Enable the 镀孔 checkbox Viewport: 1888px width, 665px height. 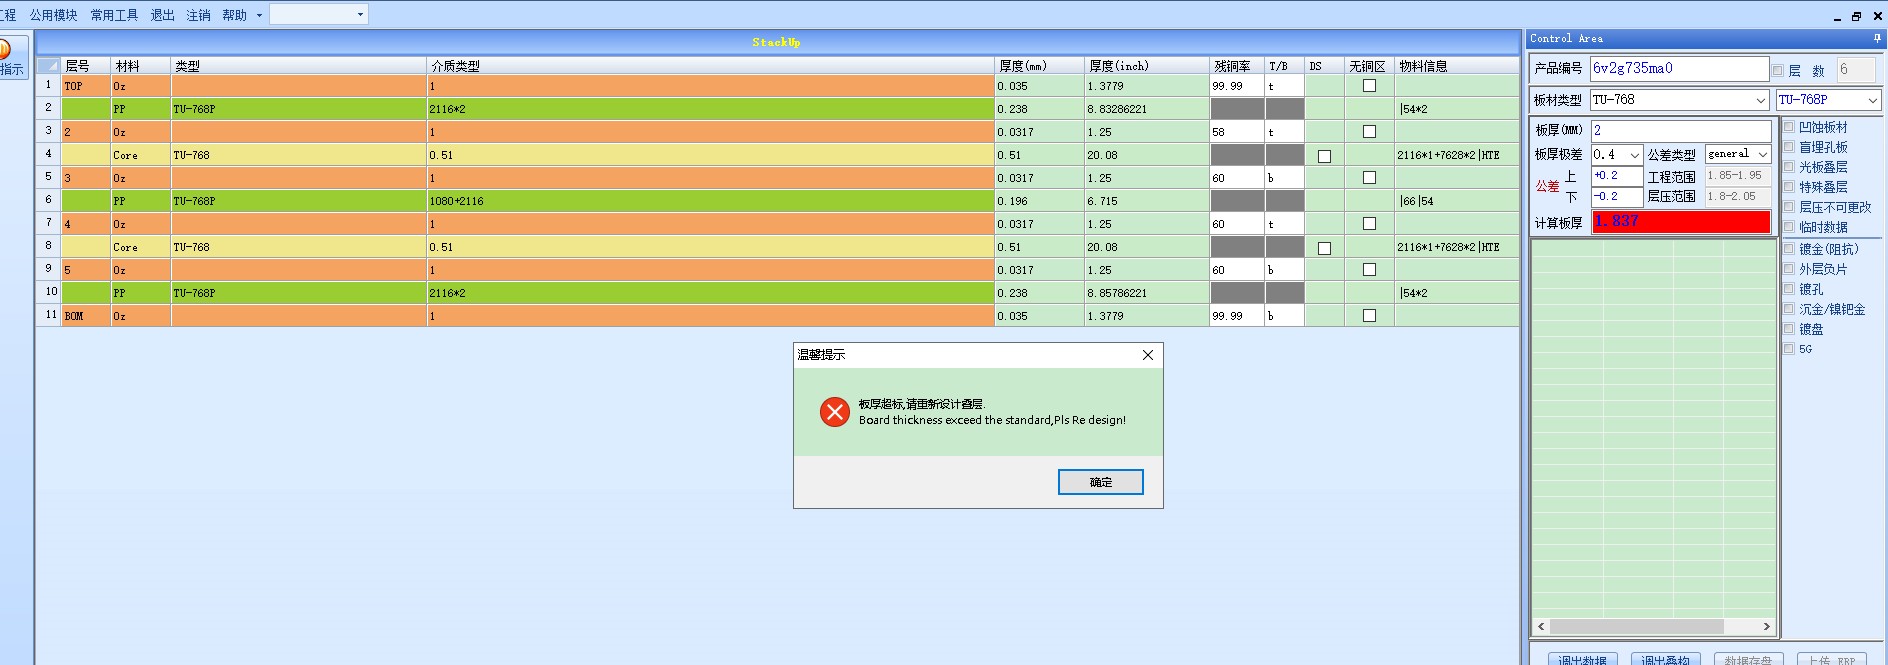[1790, 289]
